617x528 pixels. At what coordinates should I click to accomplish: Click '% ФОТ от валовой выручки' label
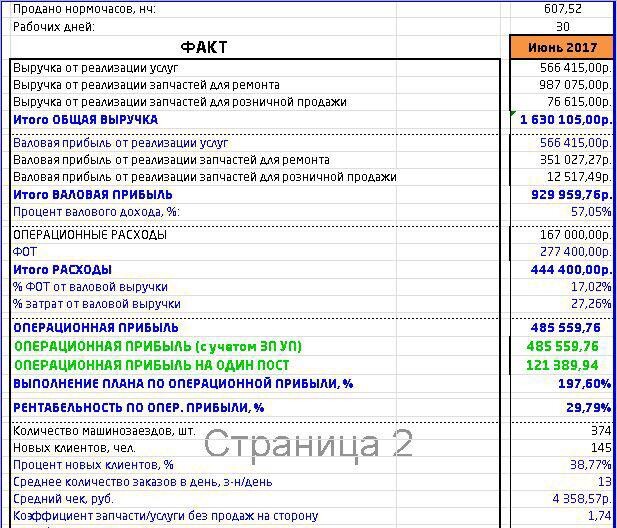pos(90,287)
